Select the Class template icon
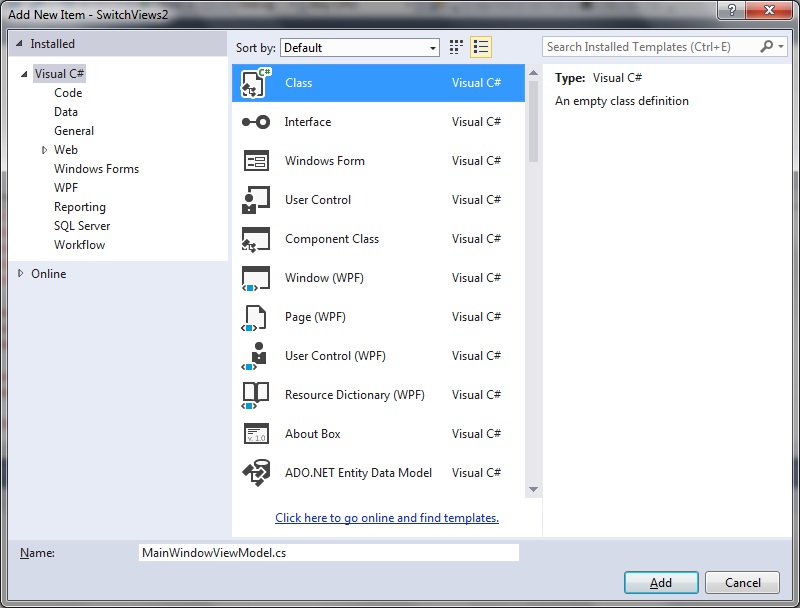Image resolution: width=800 pixels, height=608 pixels. pyautogui.click(x=256, y=83)
